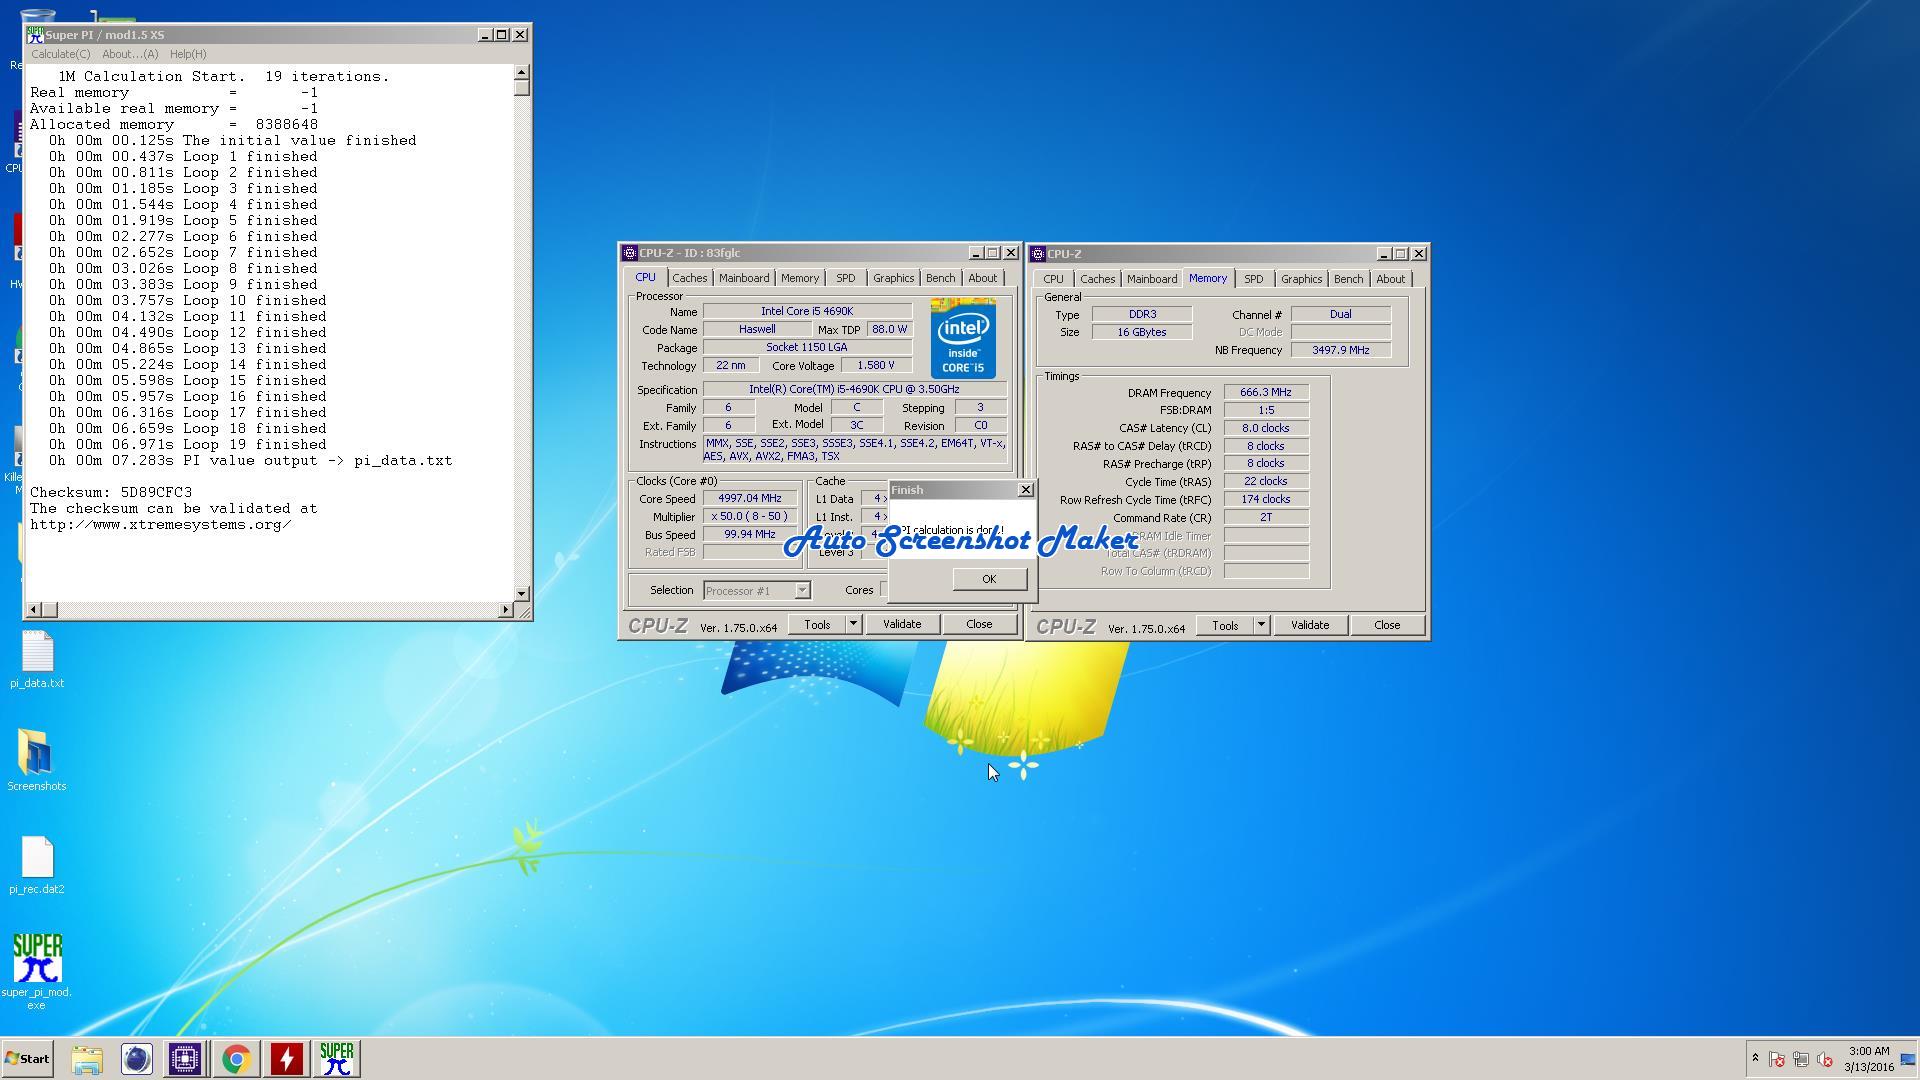Viewport: 1920px width, 1080px height.
Task: Open Windows Explorer from the taskbar
Action: coord(87,1059)
